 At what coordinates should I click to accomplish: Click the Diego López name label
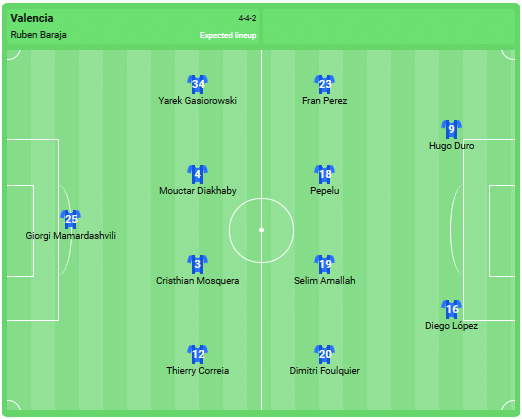pyautogui.click(x=452, y=326)
